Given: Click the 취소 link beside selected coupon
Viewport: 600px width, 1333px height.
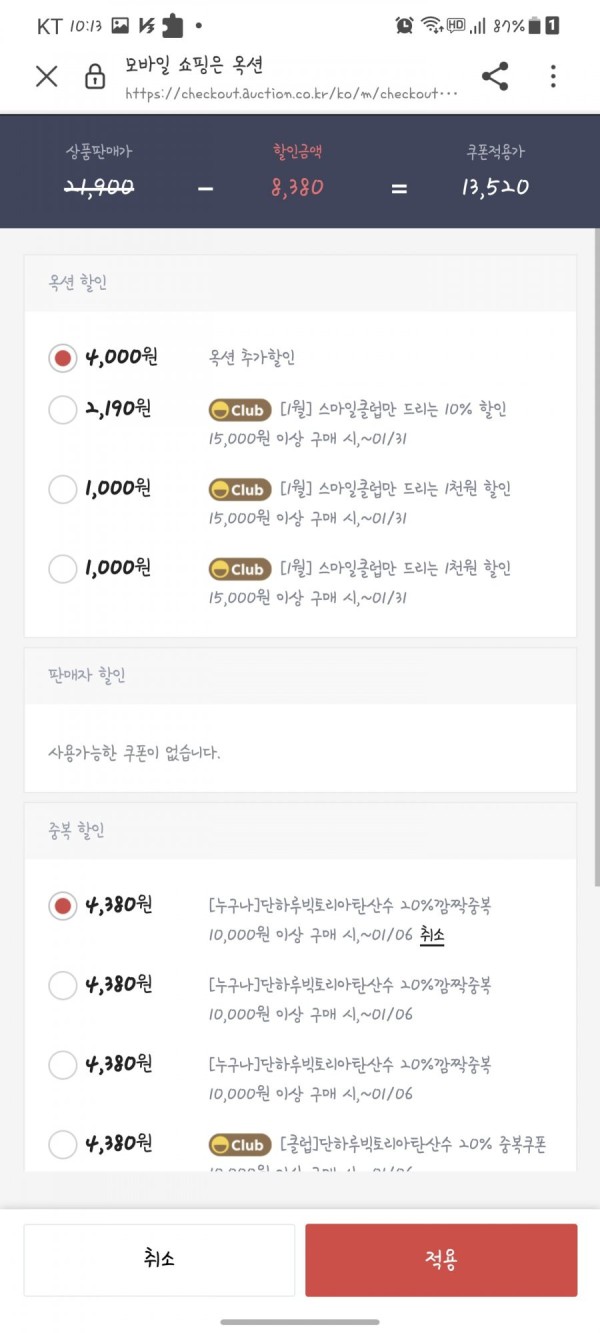Looking at the screenshot, I should (432, 935).
